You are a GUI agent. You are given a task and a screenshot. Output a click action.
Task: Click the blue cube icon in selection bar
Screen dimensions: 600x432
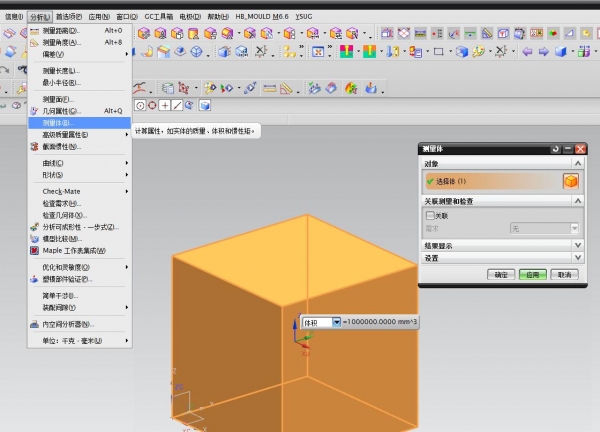205,105
